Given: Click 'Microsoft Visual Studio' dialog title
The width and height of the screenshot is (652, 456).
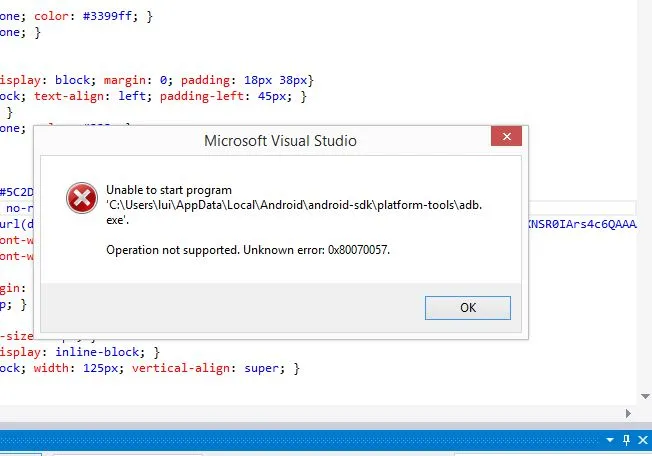Looking at the screenshot, I should pos(280,140).
